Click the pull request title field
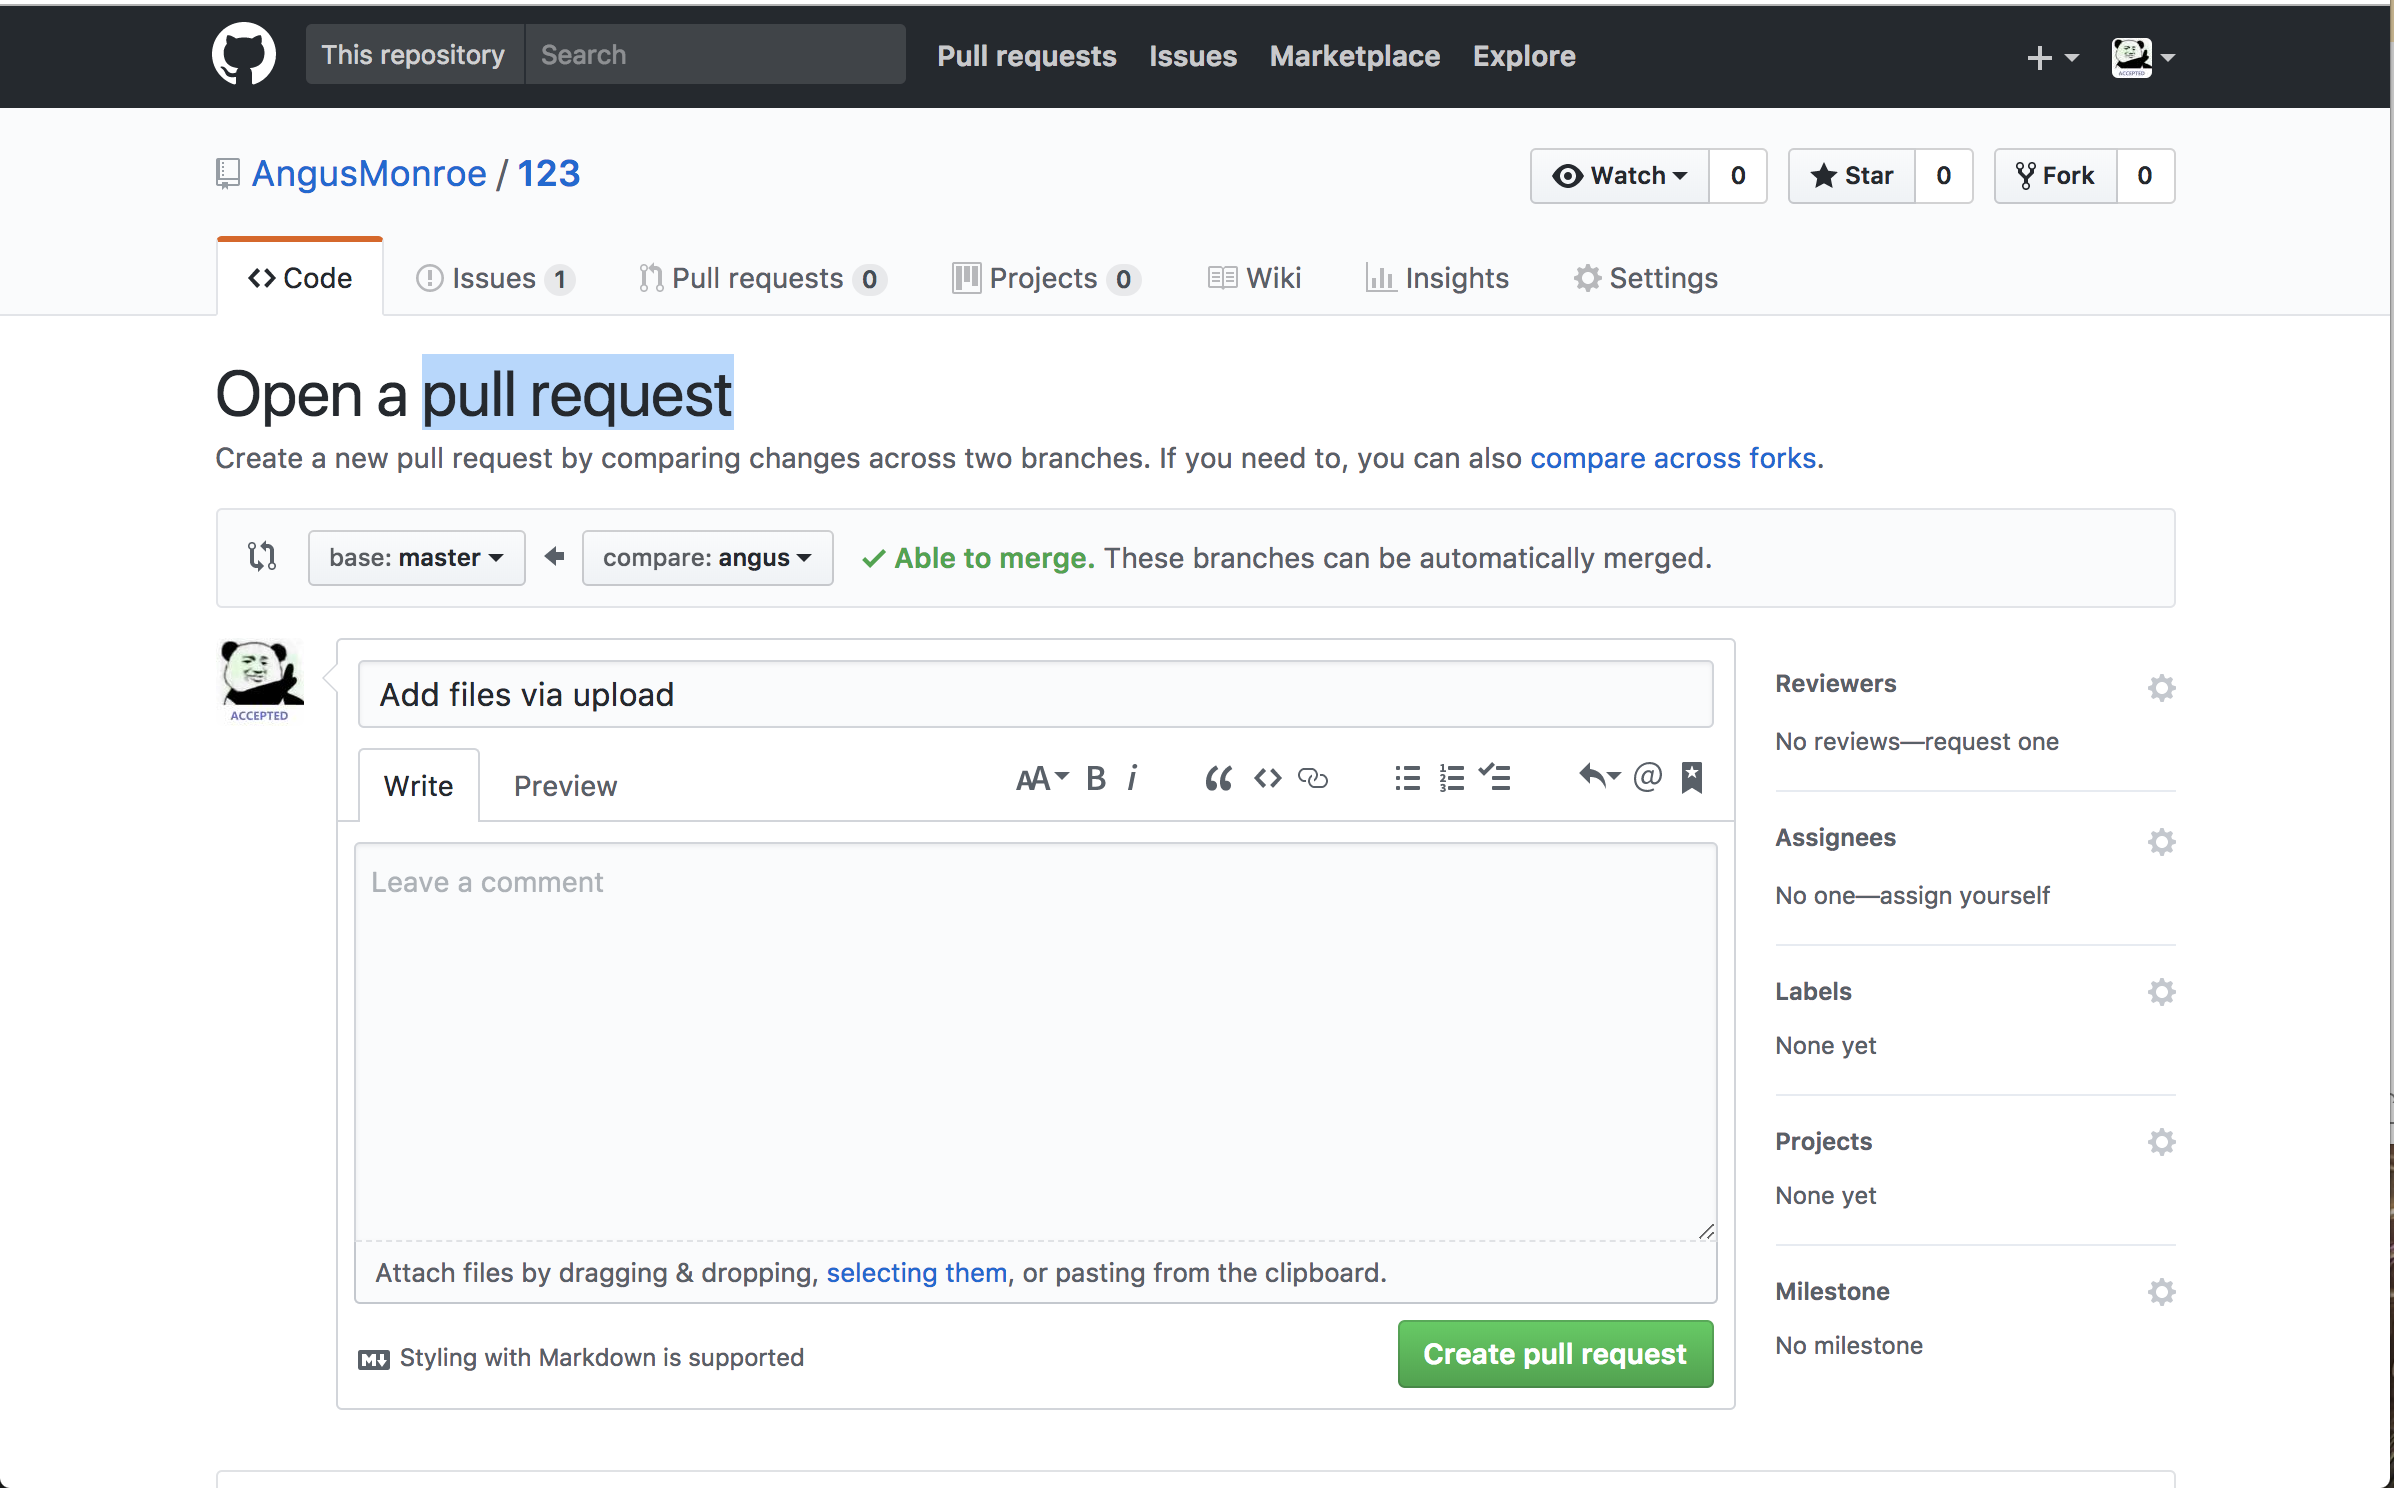The height and width of the screenshot is (1488, 2394). tap(1035, 694)
